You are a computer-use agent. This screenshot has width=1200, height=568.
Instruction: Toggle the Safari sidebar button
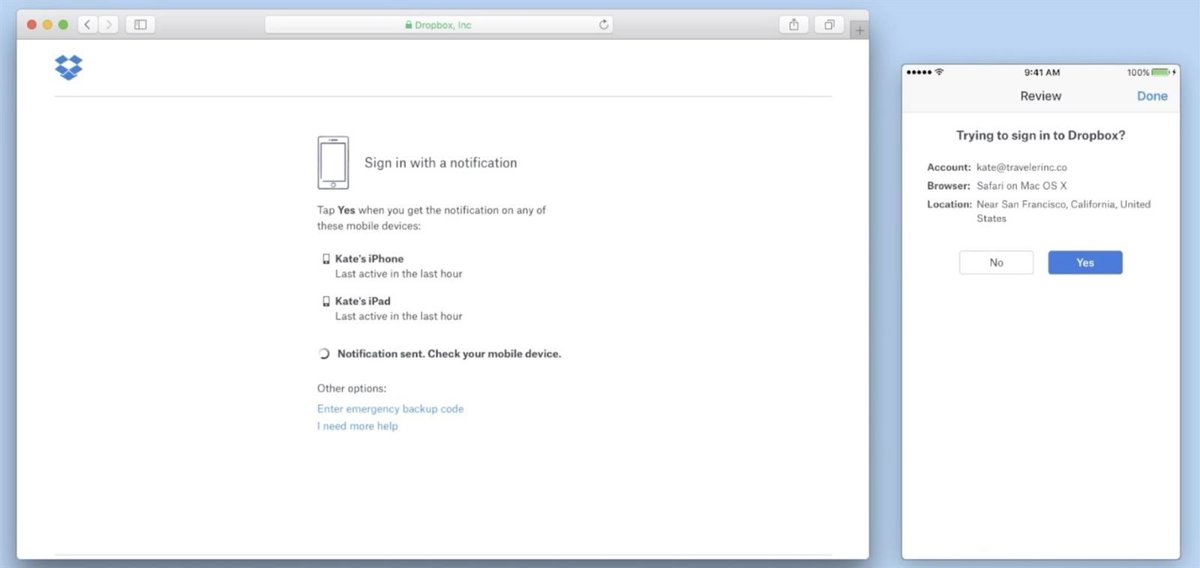[x=139, y=24]
